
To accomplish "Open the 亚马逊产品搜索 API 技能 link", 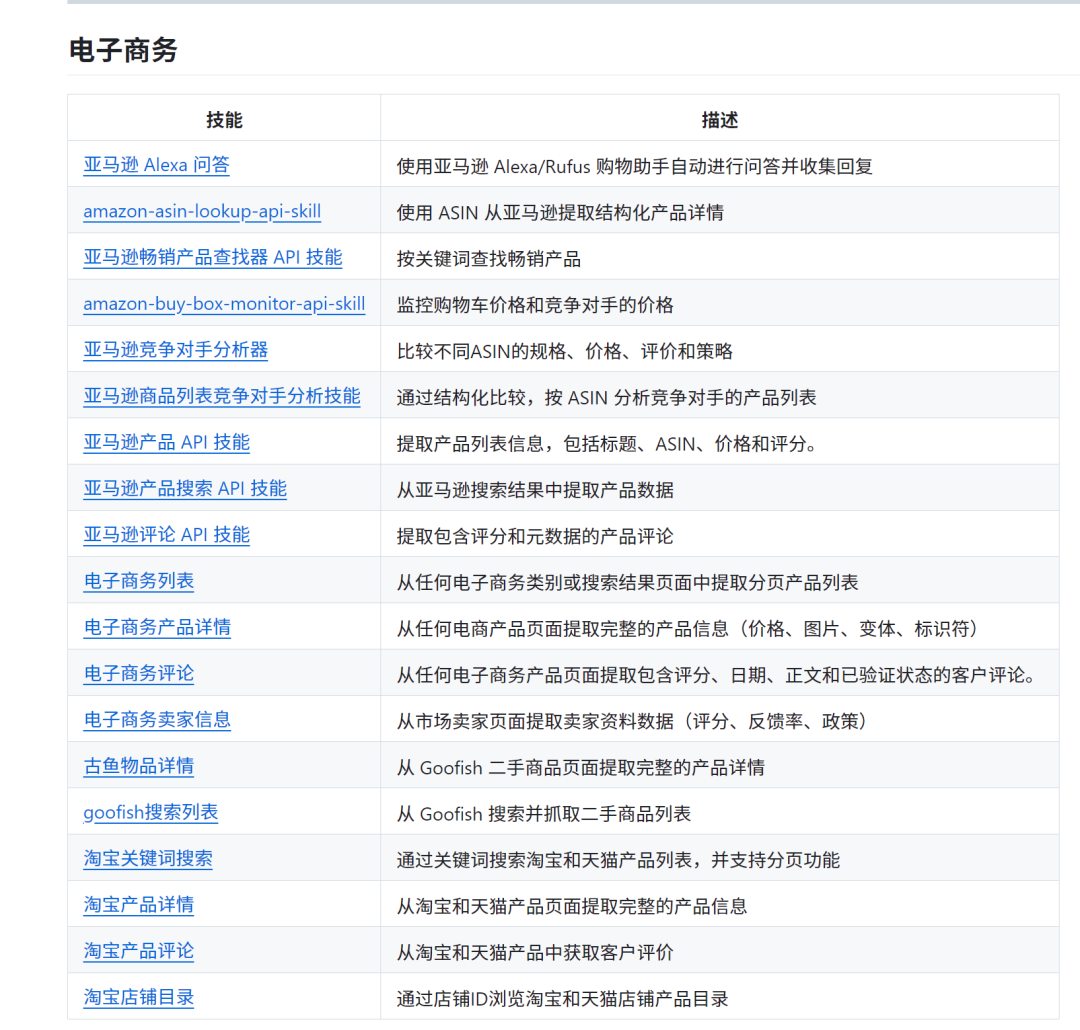I will tap(185, 488).
